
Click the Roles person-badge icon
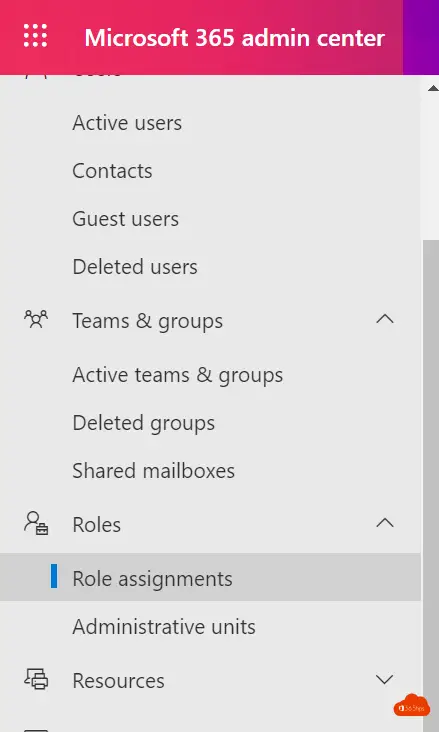pos(36,523)
